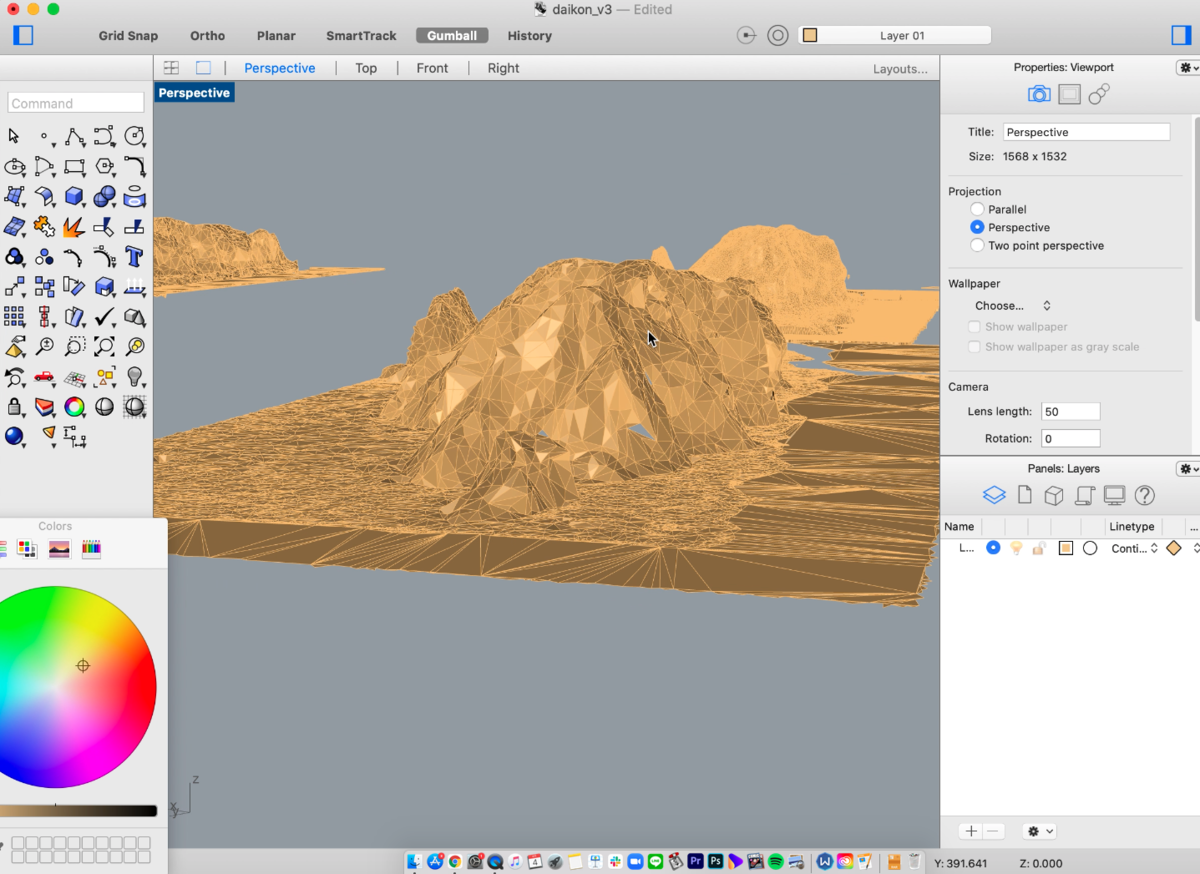Choose the Polyline drawing tool
This screenshot has width=1200, height=874.
click(74, 136)
